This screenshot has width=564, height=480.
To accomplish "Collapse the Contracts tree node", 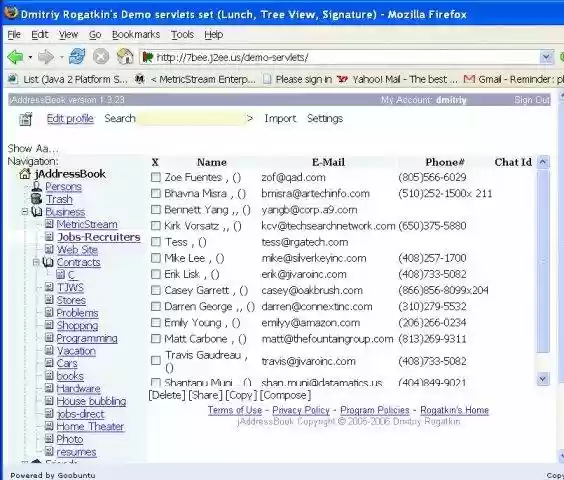I will coord(36,262).
